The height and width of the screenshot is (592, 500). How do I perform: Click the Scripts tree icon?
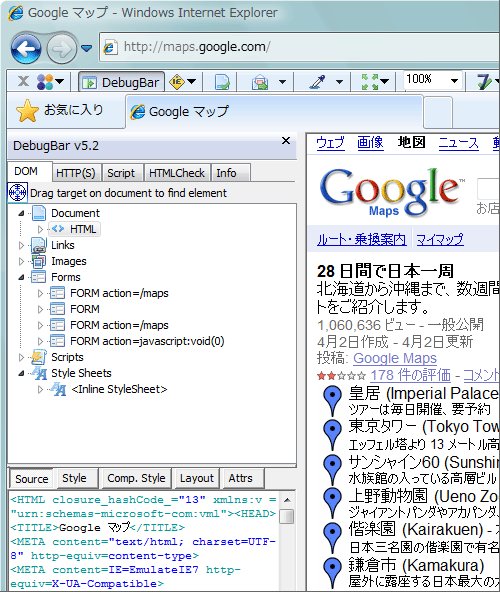39,357
